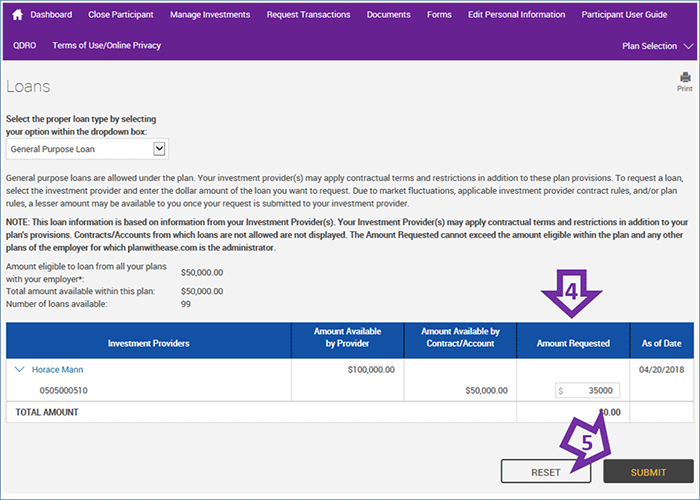The image size is (700, 500).
Task: Go to Manage Investments
Action: click(x=210, y=15)
